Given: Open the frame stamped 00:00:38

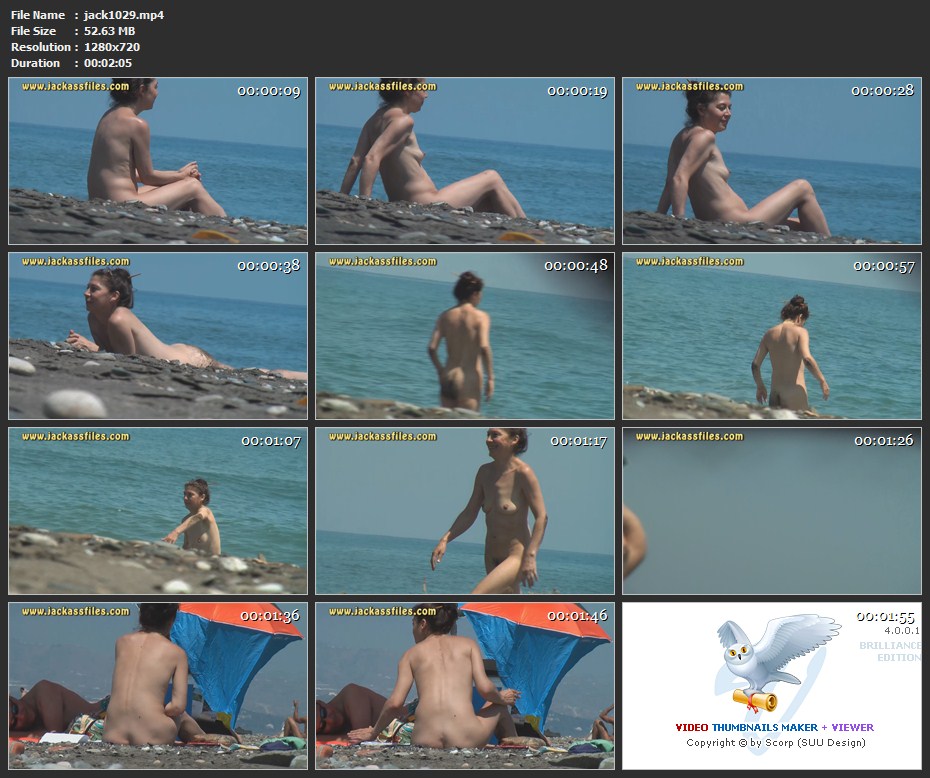Looking at the screenshot, I should tap(158, 336).
